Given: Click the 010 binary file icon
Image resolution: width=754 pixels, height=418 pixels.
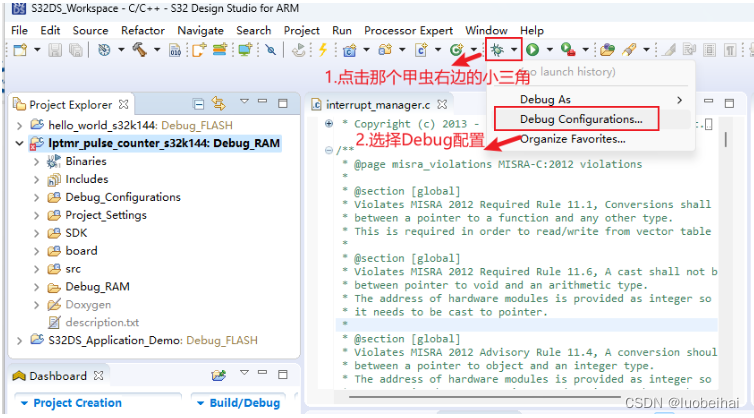Looking at the screenshot, I should (175, 50).
